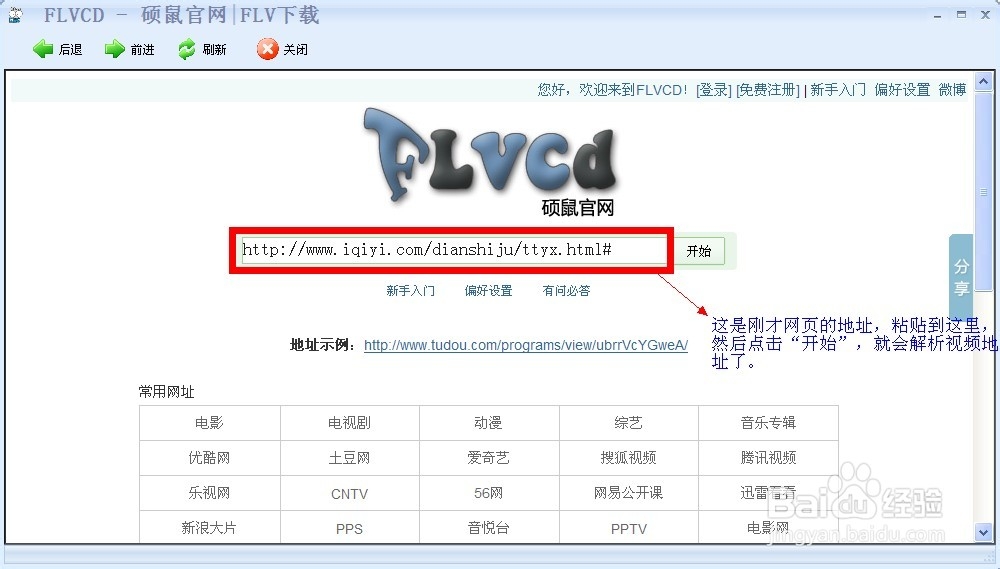The width and height of the screenshot is (1000, 569).
Task: Open the 登录 login link
Action: [714, 90]
